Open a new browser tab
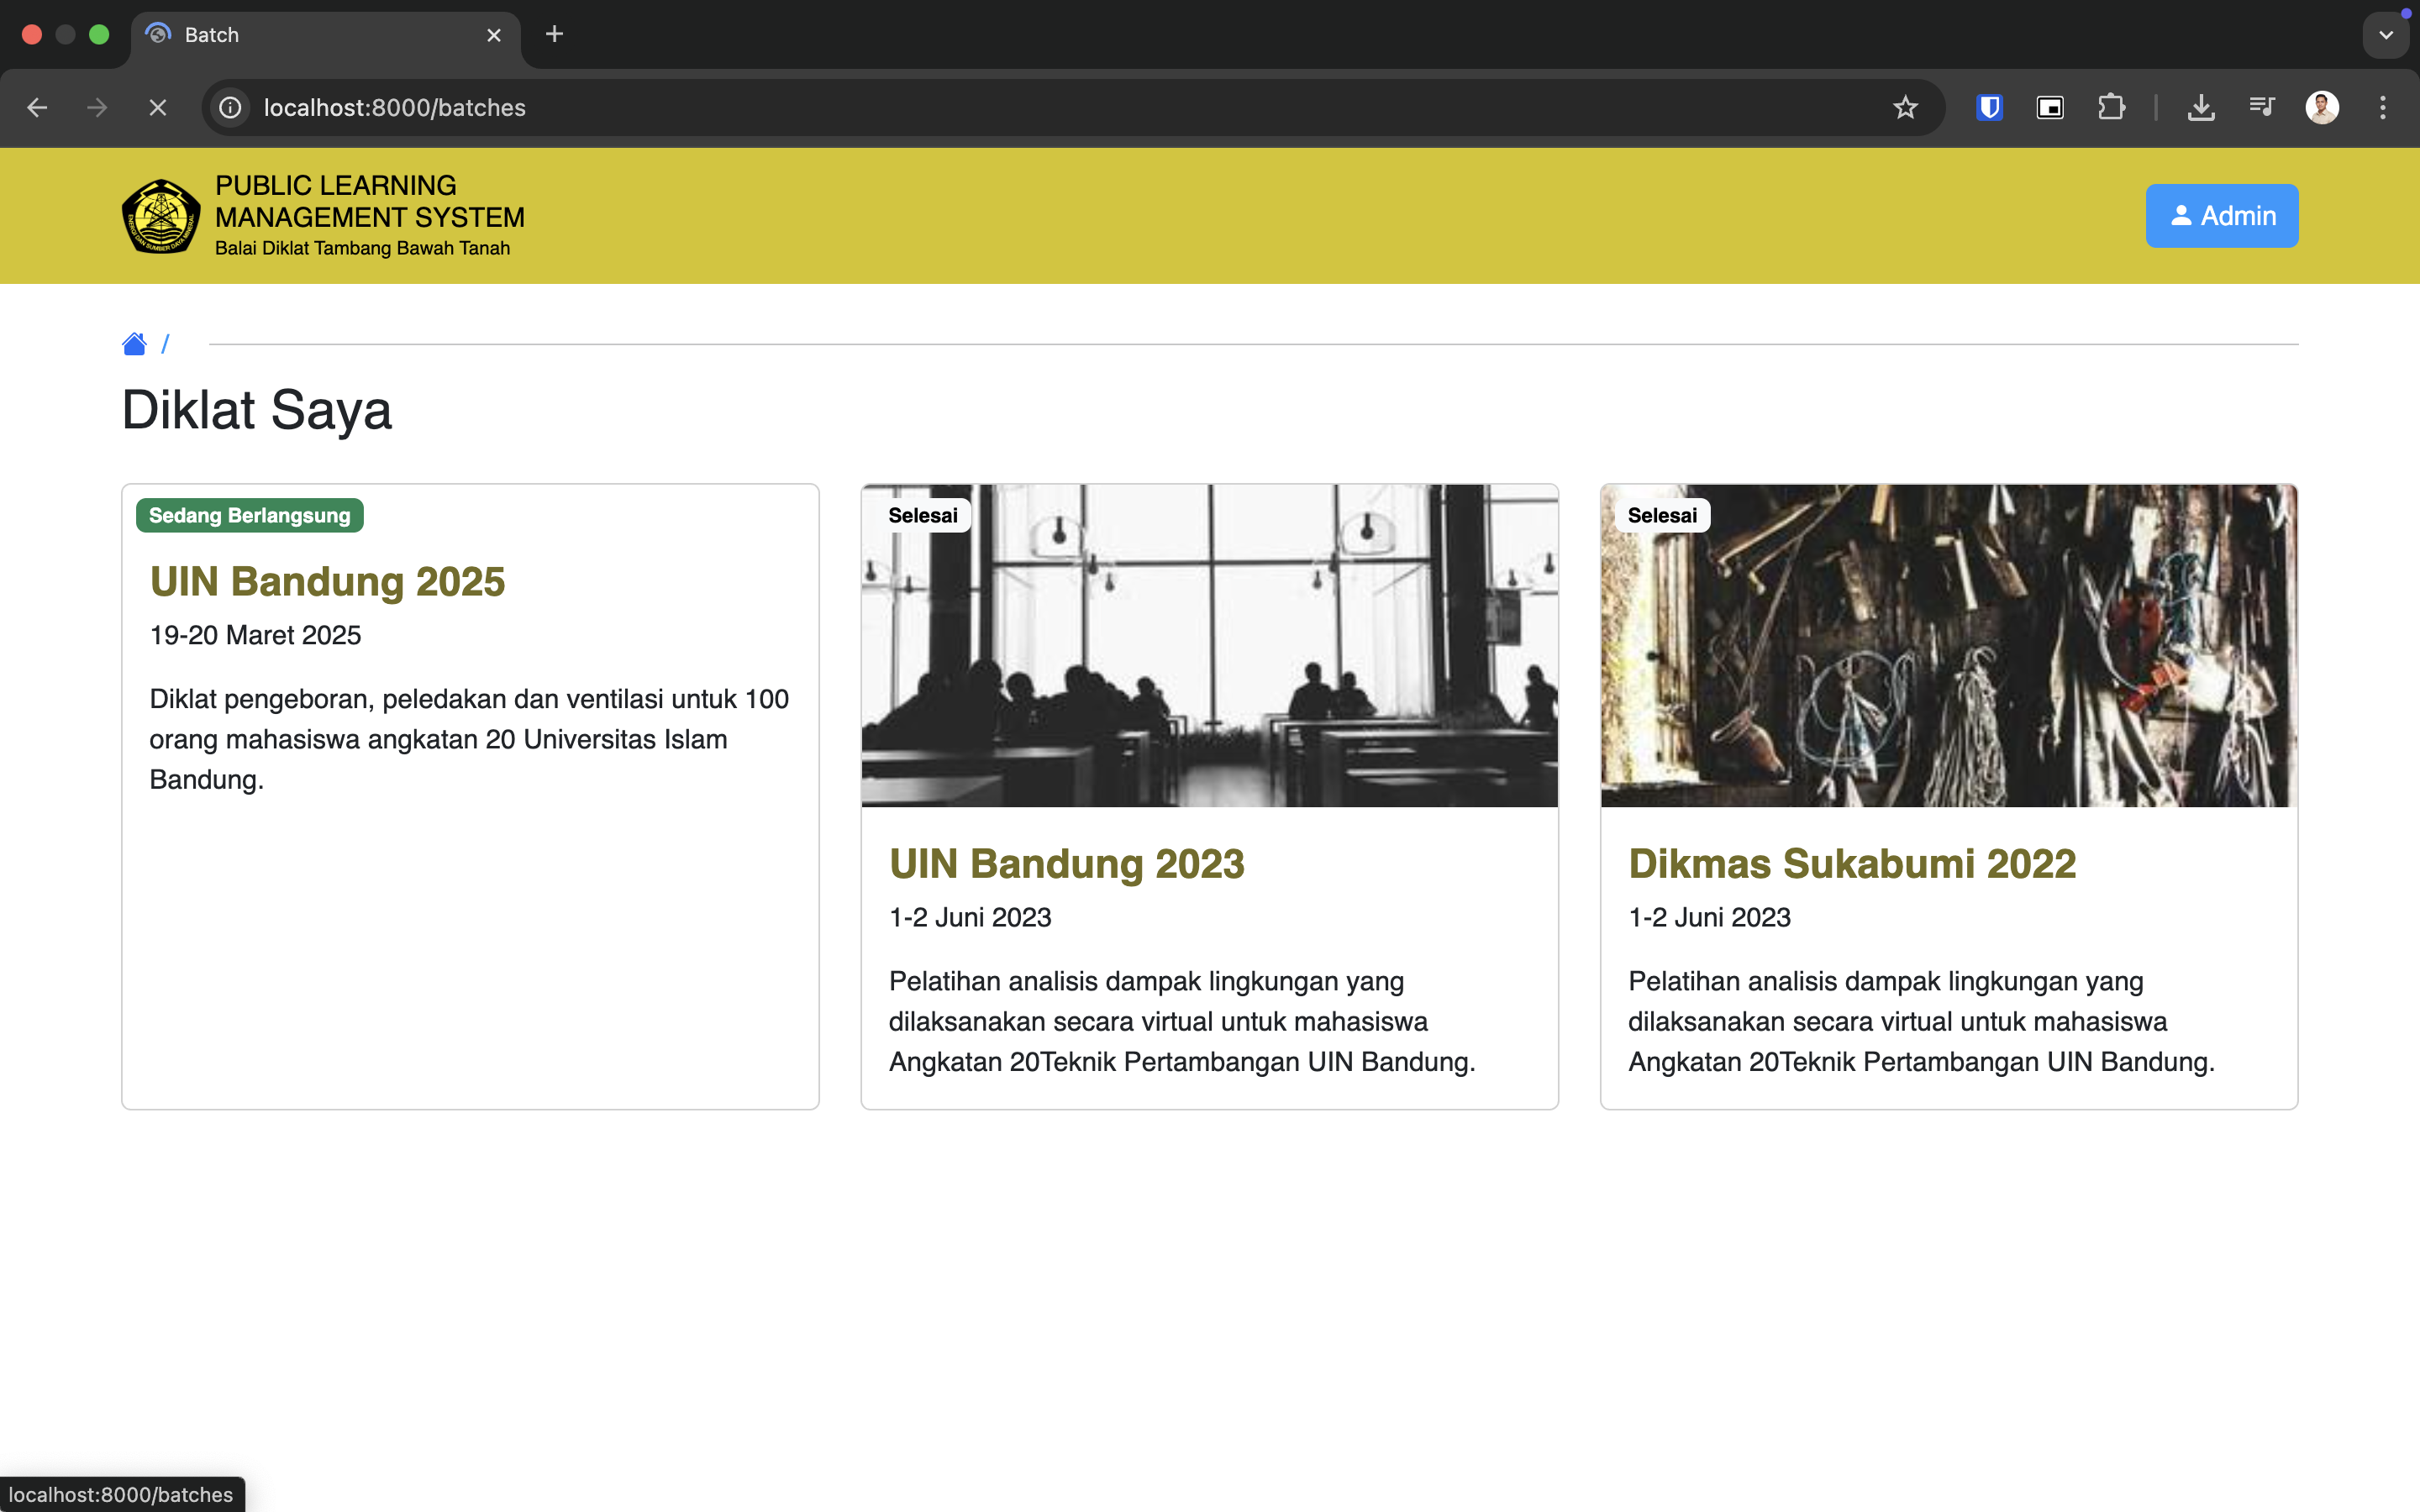This screenshot has width=2420, height=1512. tap(554, 35)
